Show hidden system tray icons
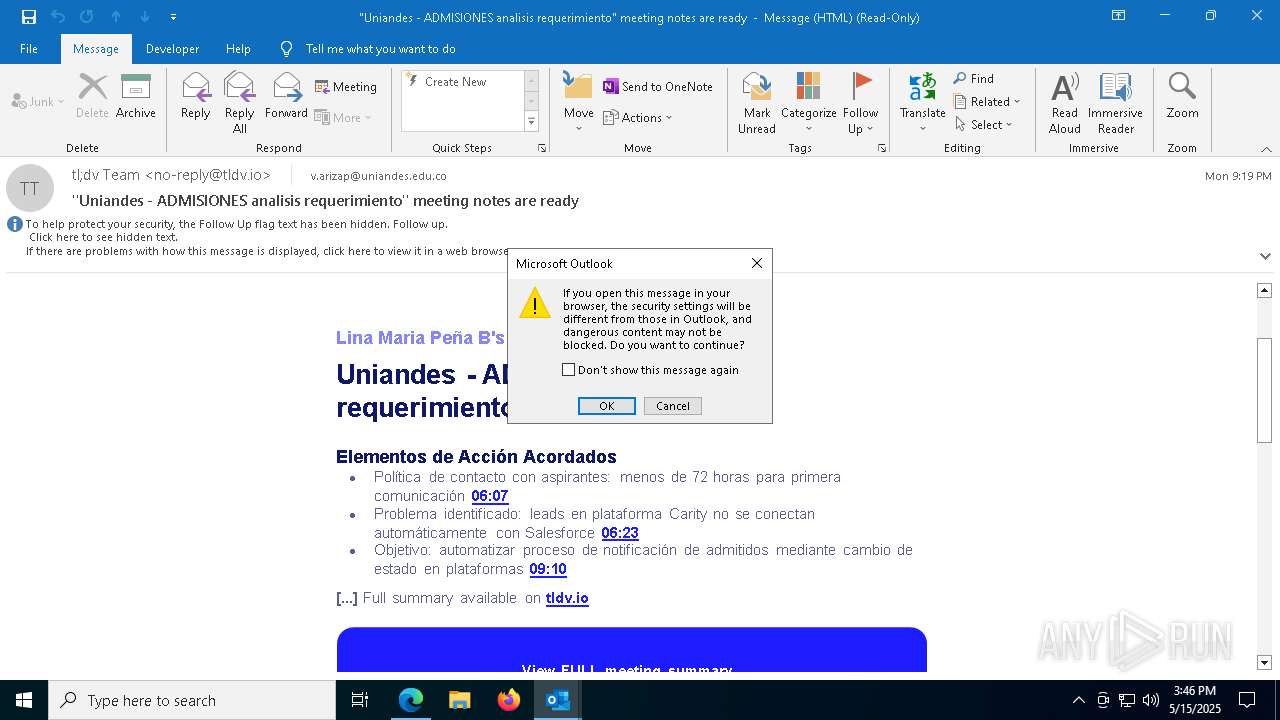The width and height of the screenshot is (1280, 720). pos(1078,700)
